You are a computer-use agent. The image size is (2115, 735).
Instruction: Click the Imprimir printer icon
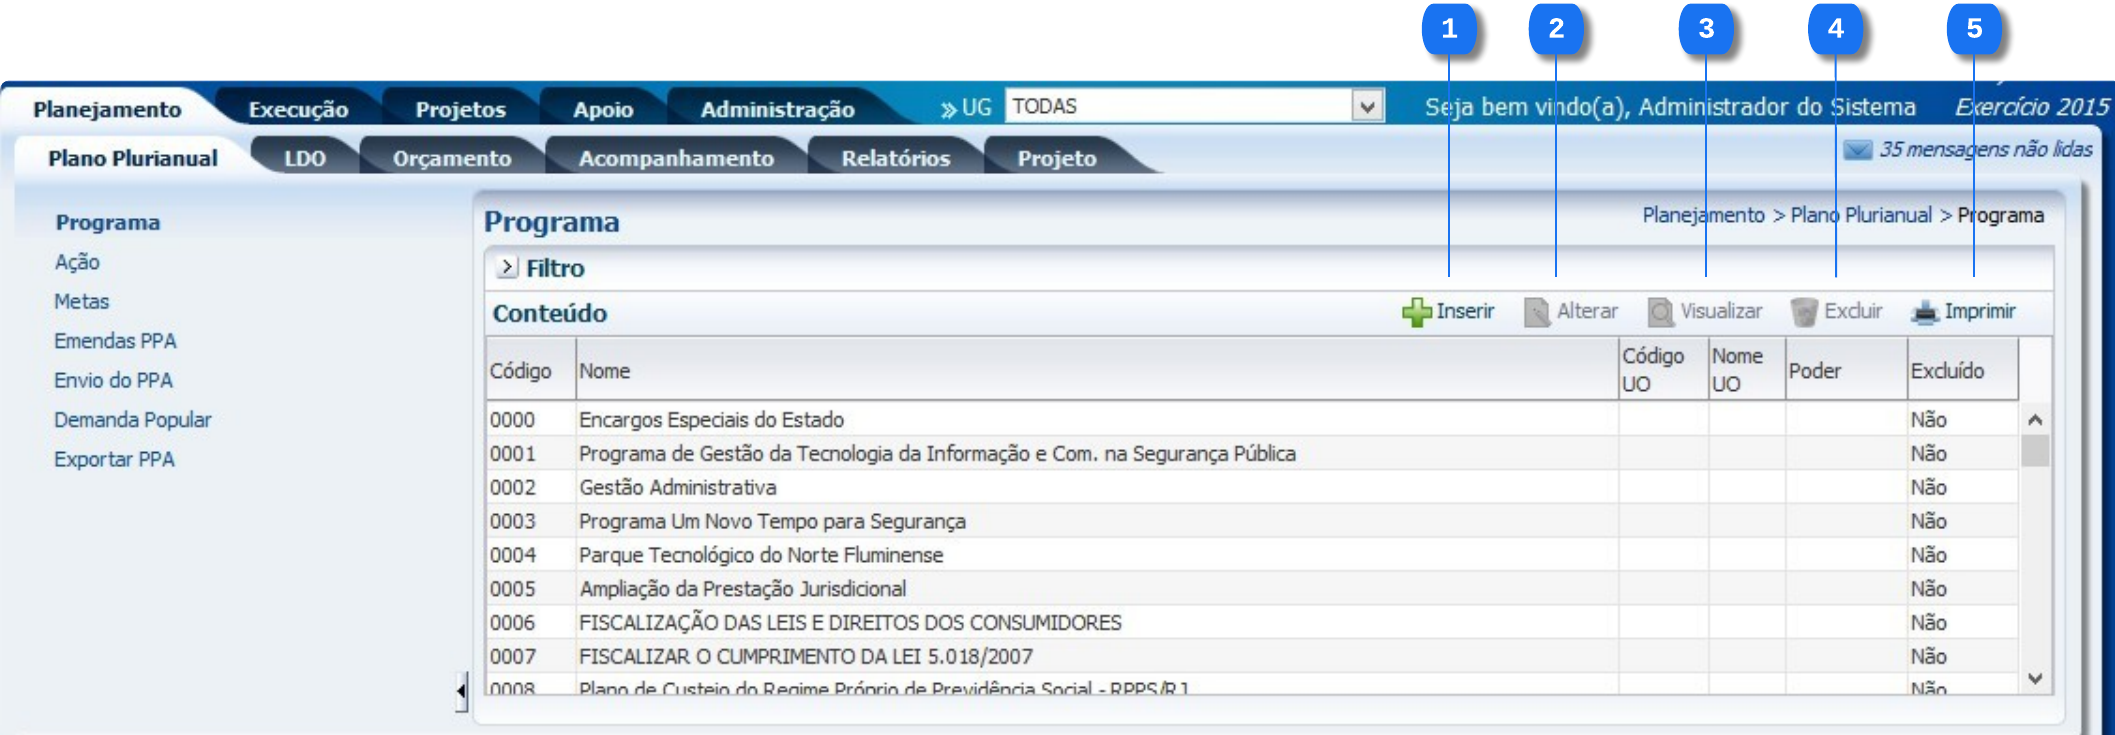[x=1924, y=313]
